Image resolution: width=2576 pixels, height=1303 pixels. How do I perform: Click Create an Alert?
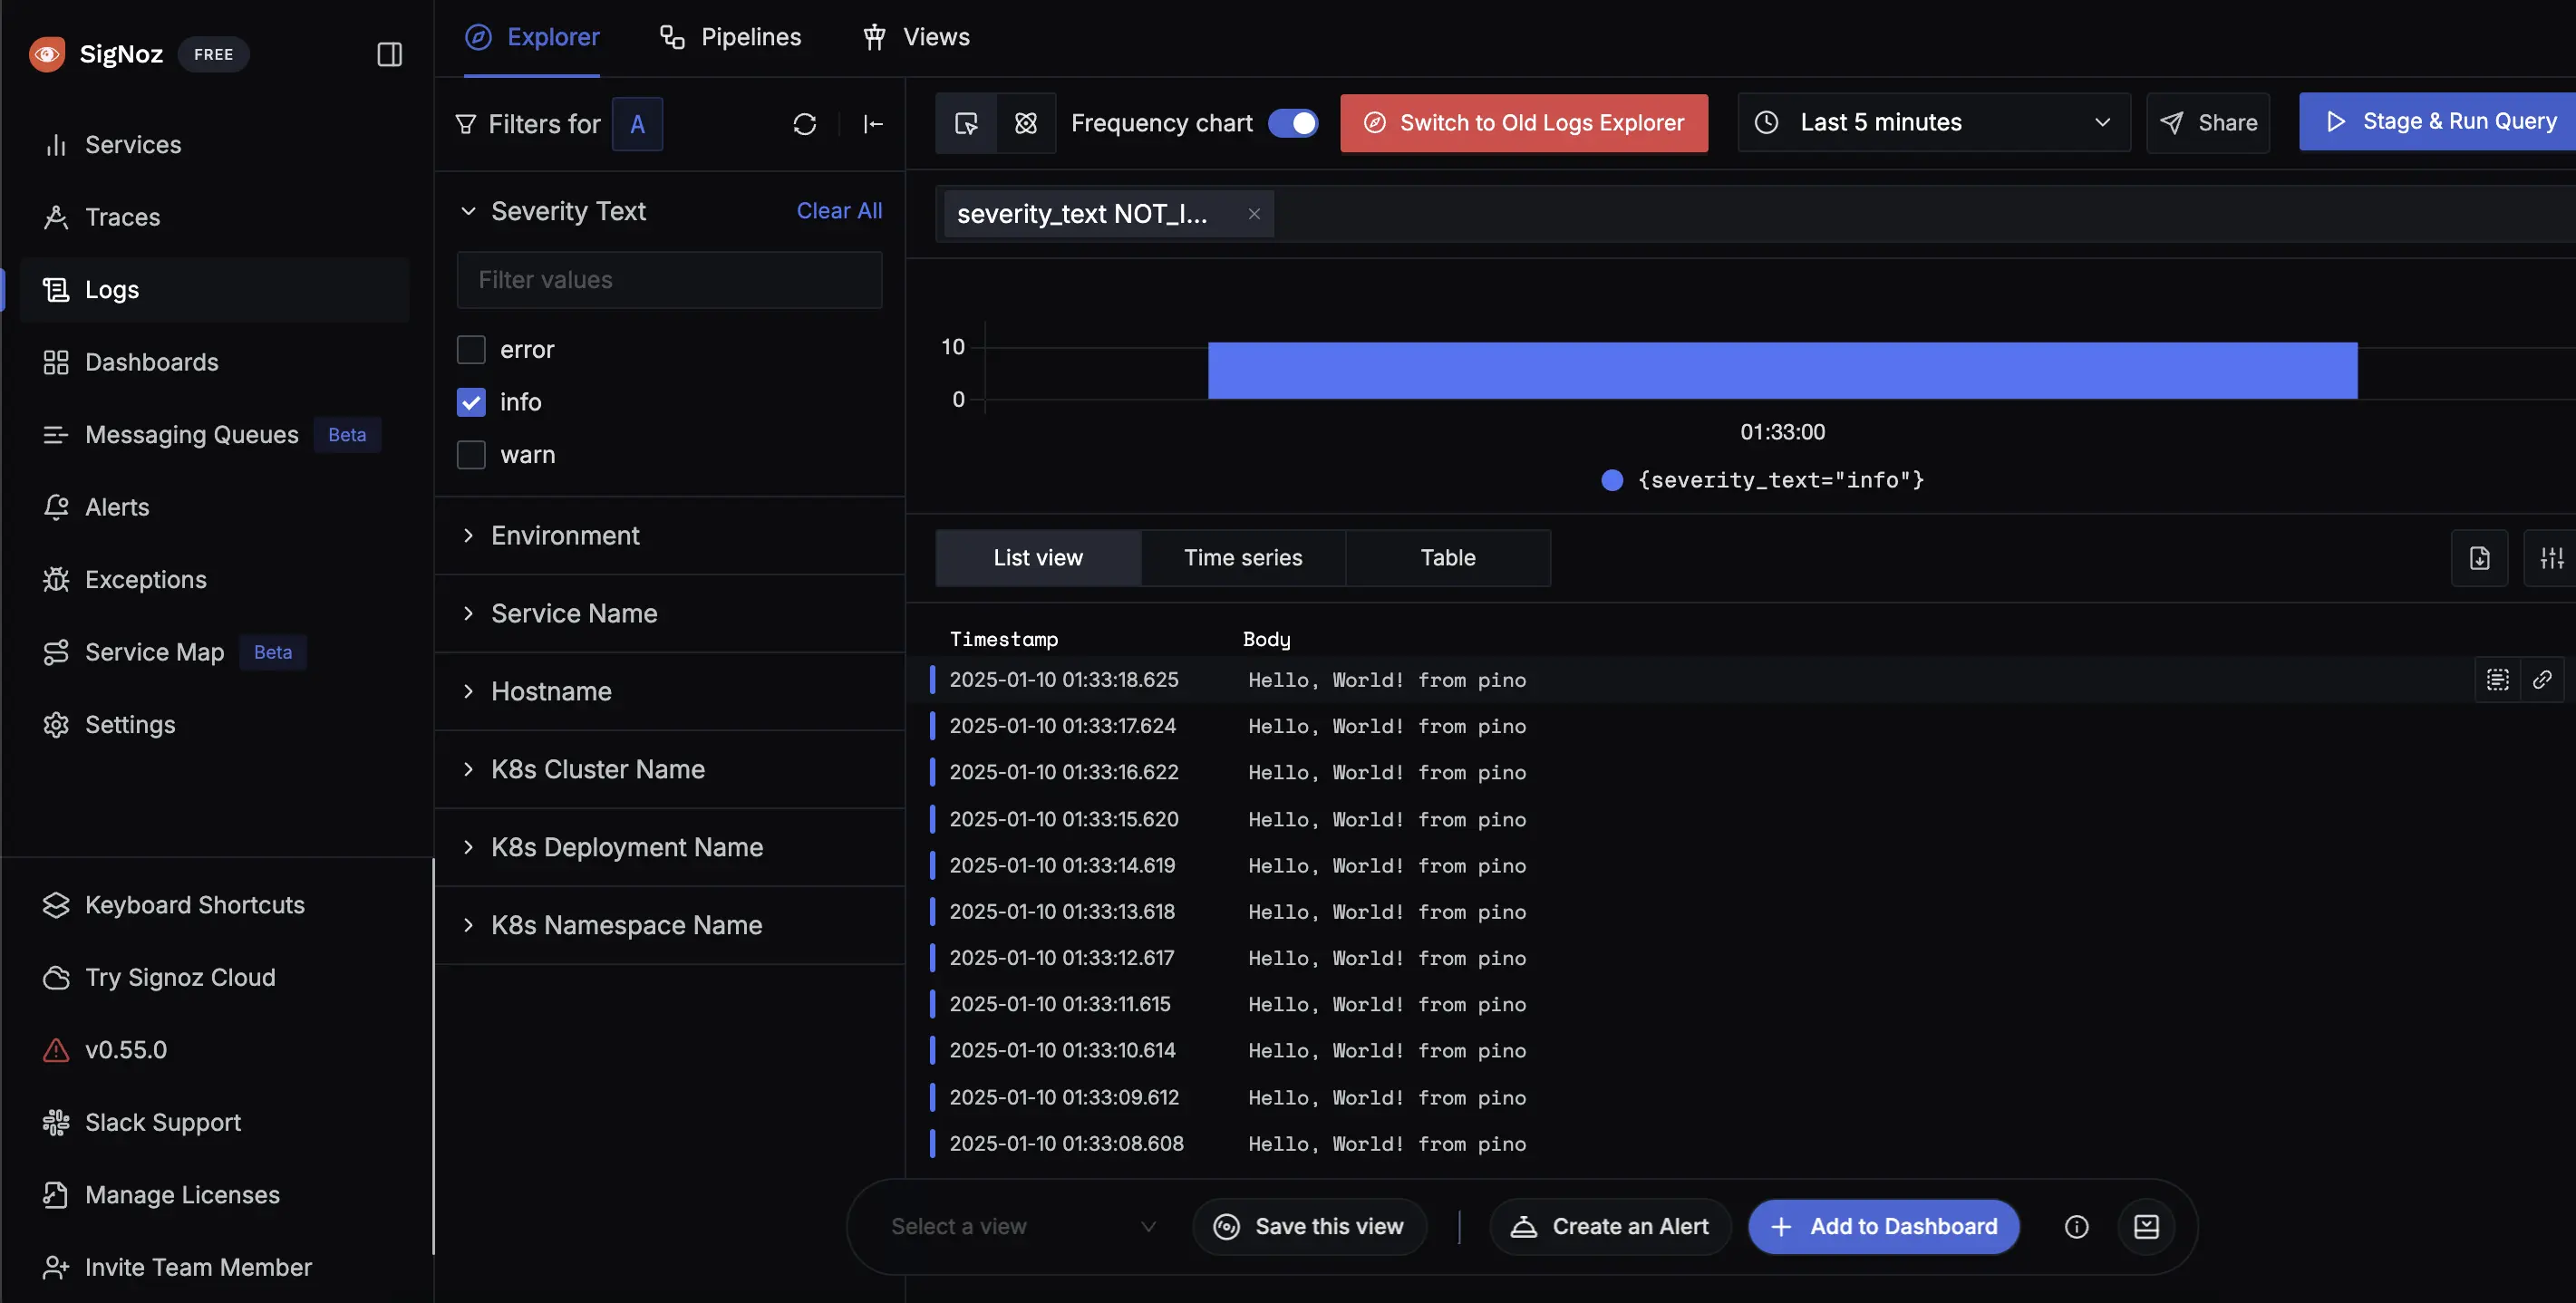(x=1610, y=1227)
